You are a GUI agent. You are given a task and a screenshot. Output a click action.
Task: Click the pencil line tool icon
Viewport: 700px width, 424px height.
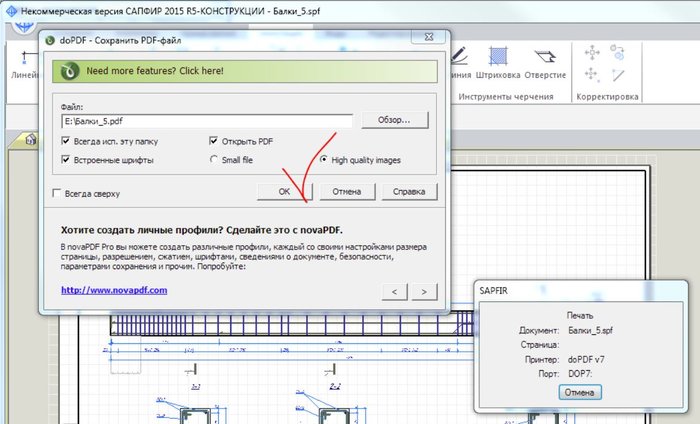click(459, 55)
